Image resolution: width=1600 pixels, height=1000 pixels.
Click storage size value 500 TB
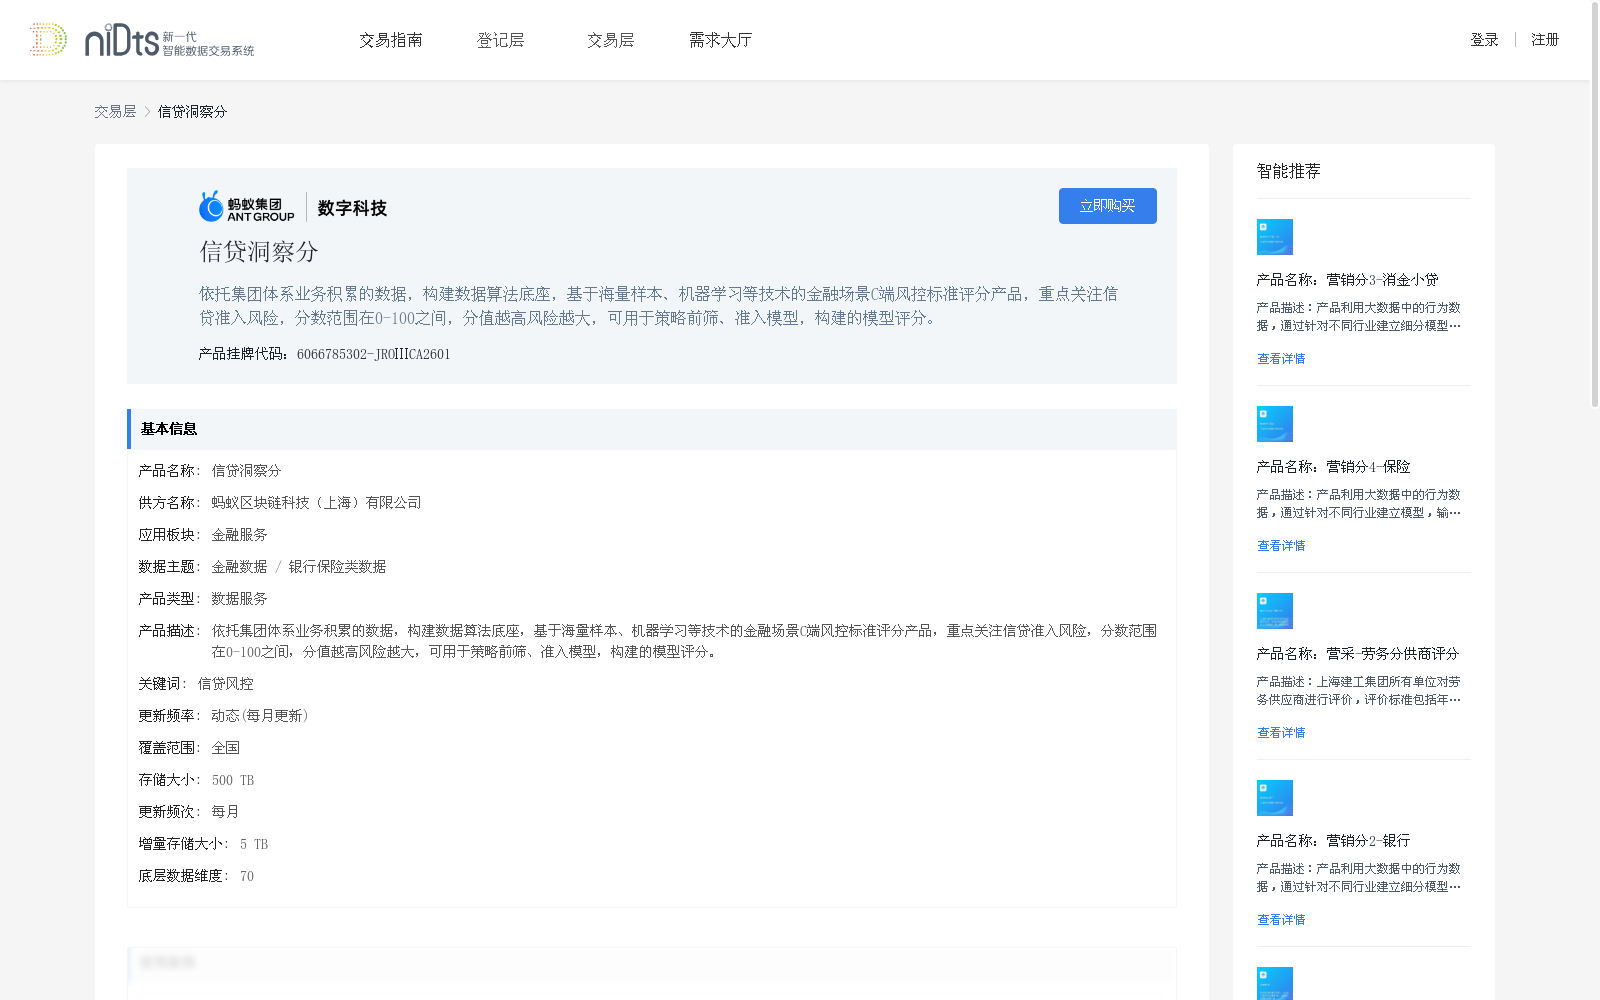[x=233, y=780]
